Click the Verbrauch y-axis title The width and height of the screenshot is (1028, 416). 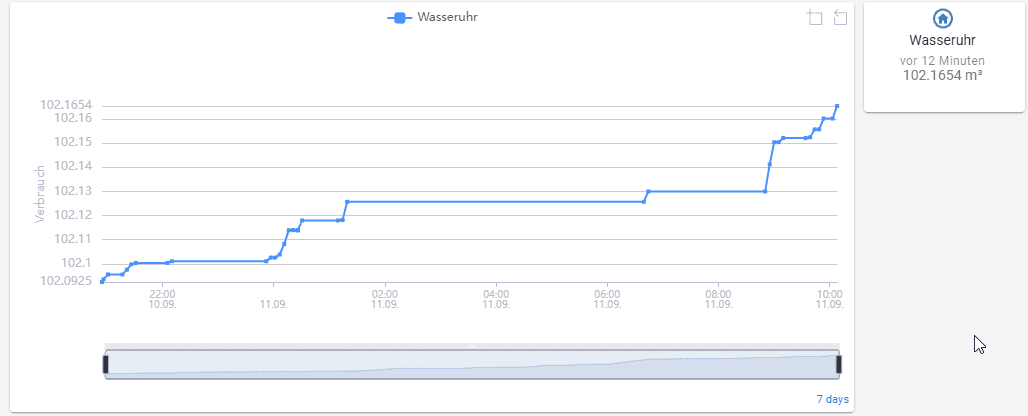[41, 195]
